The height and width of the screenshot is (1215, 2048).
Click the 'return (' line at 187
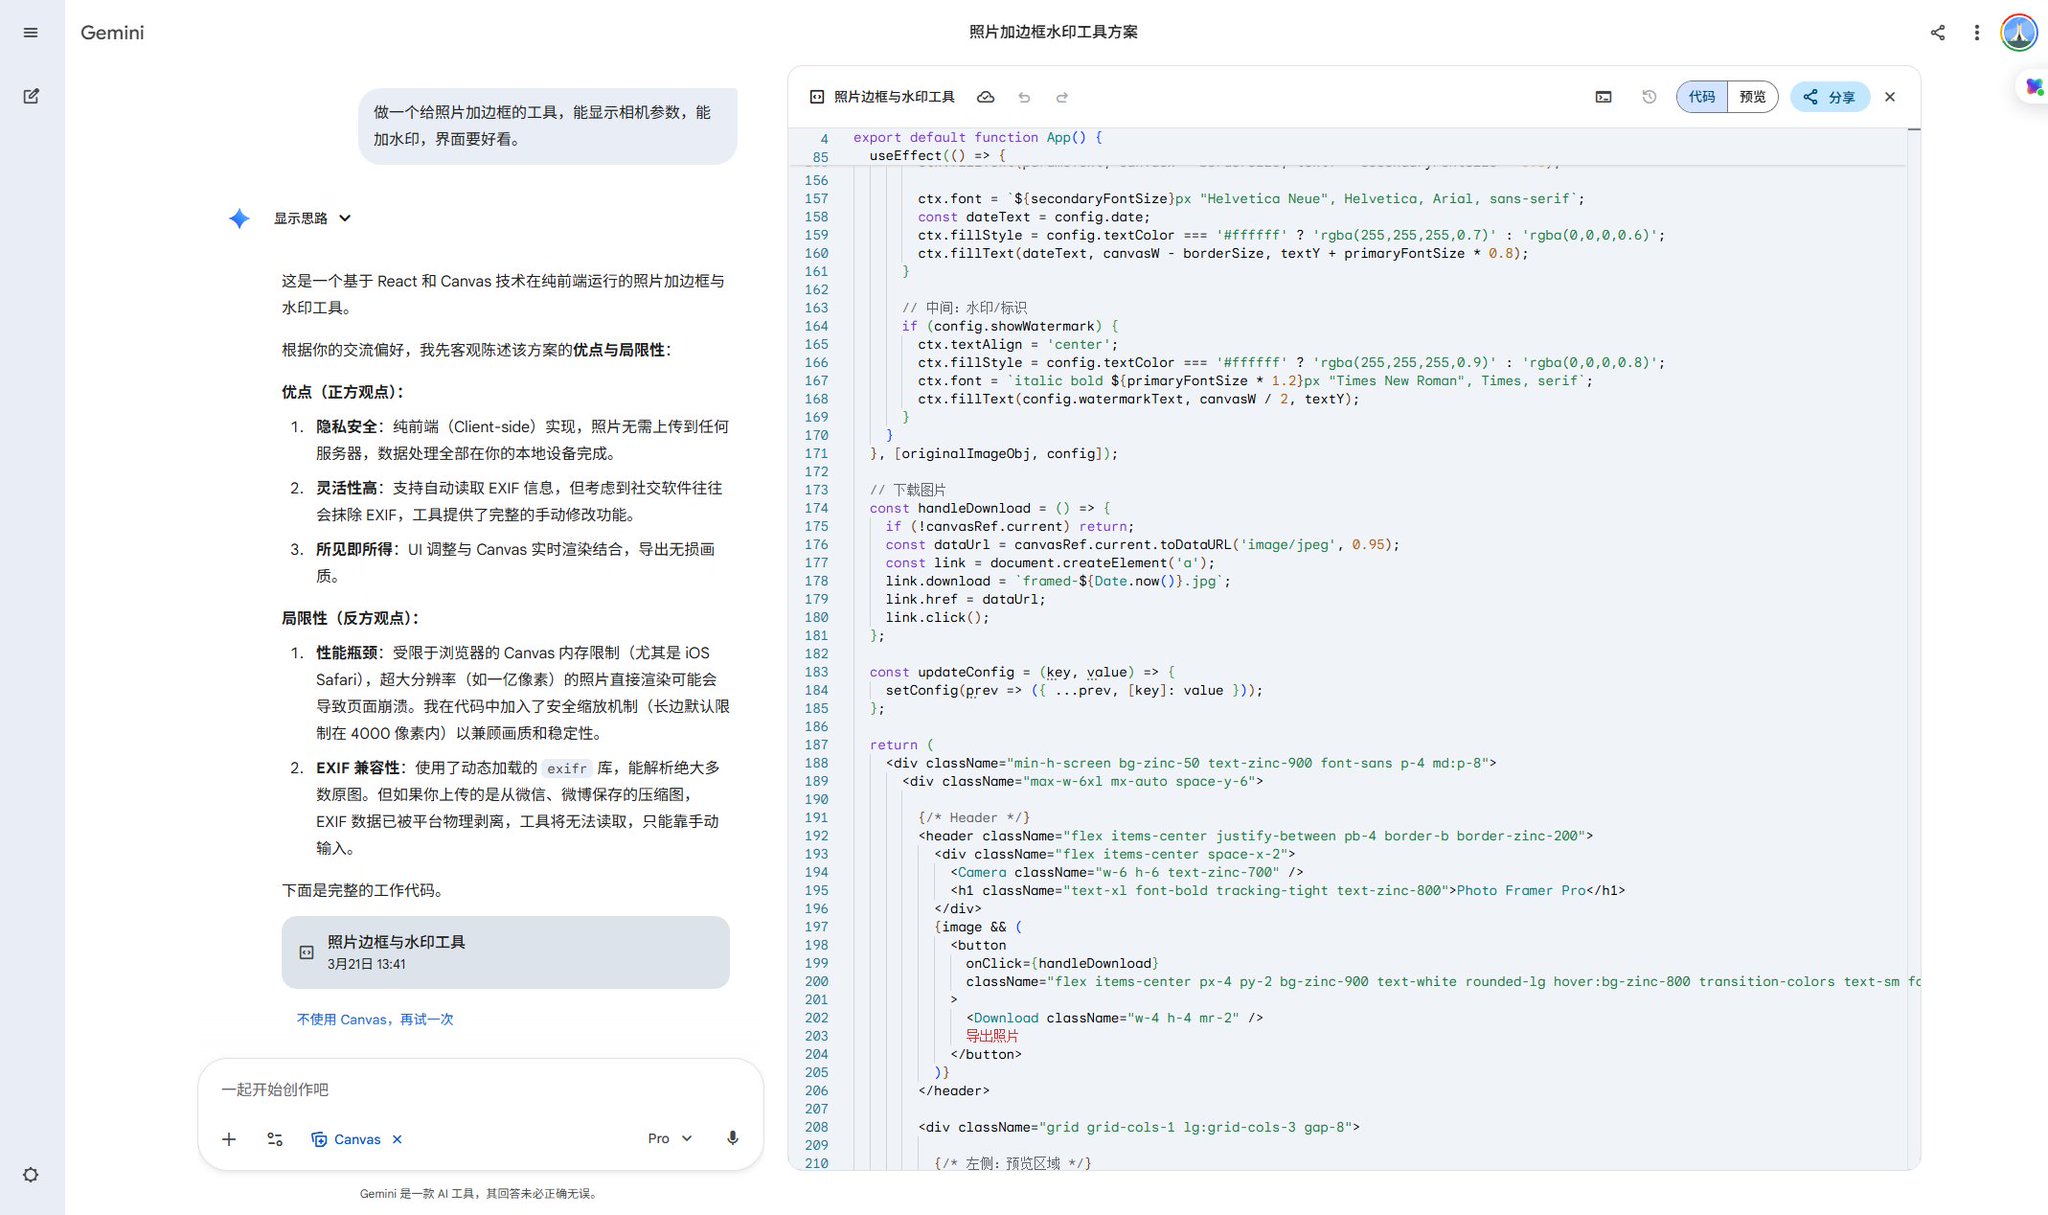(901, 745)
